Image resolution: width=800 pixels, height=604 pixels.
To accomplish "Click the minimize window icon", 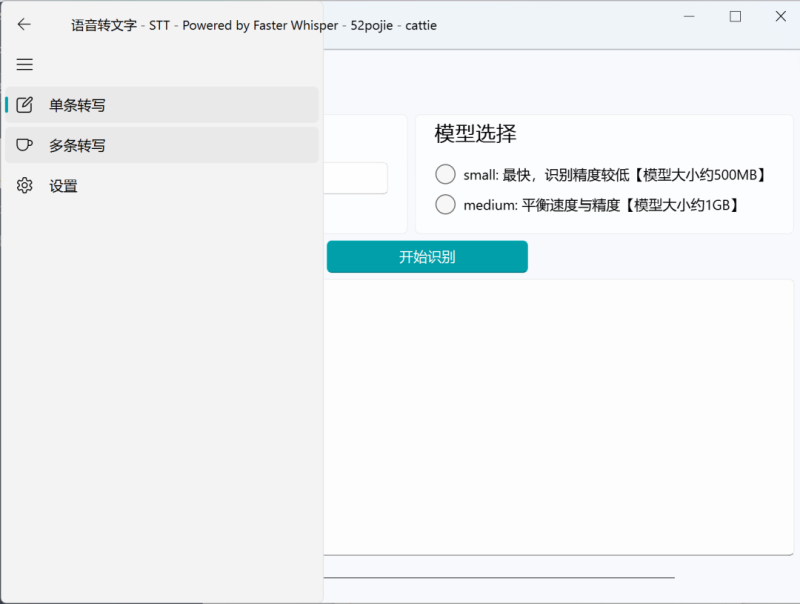I will point(689,16).
